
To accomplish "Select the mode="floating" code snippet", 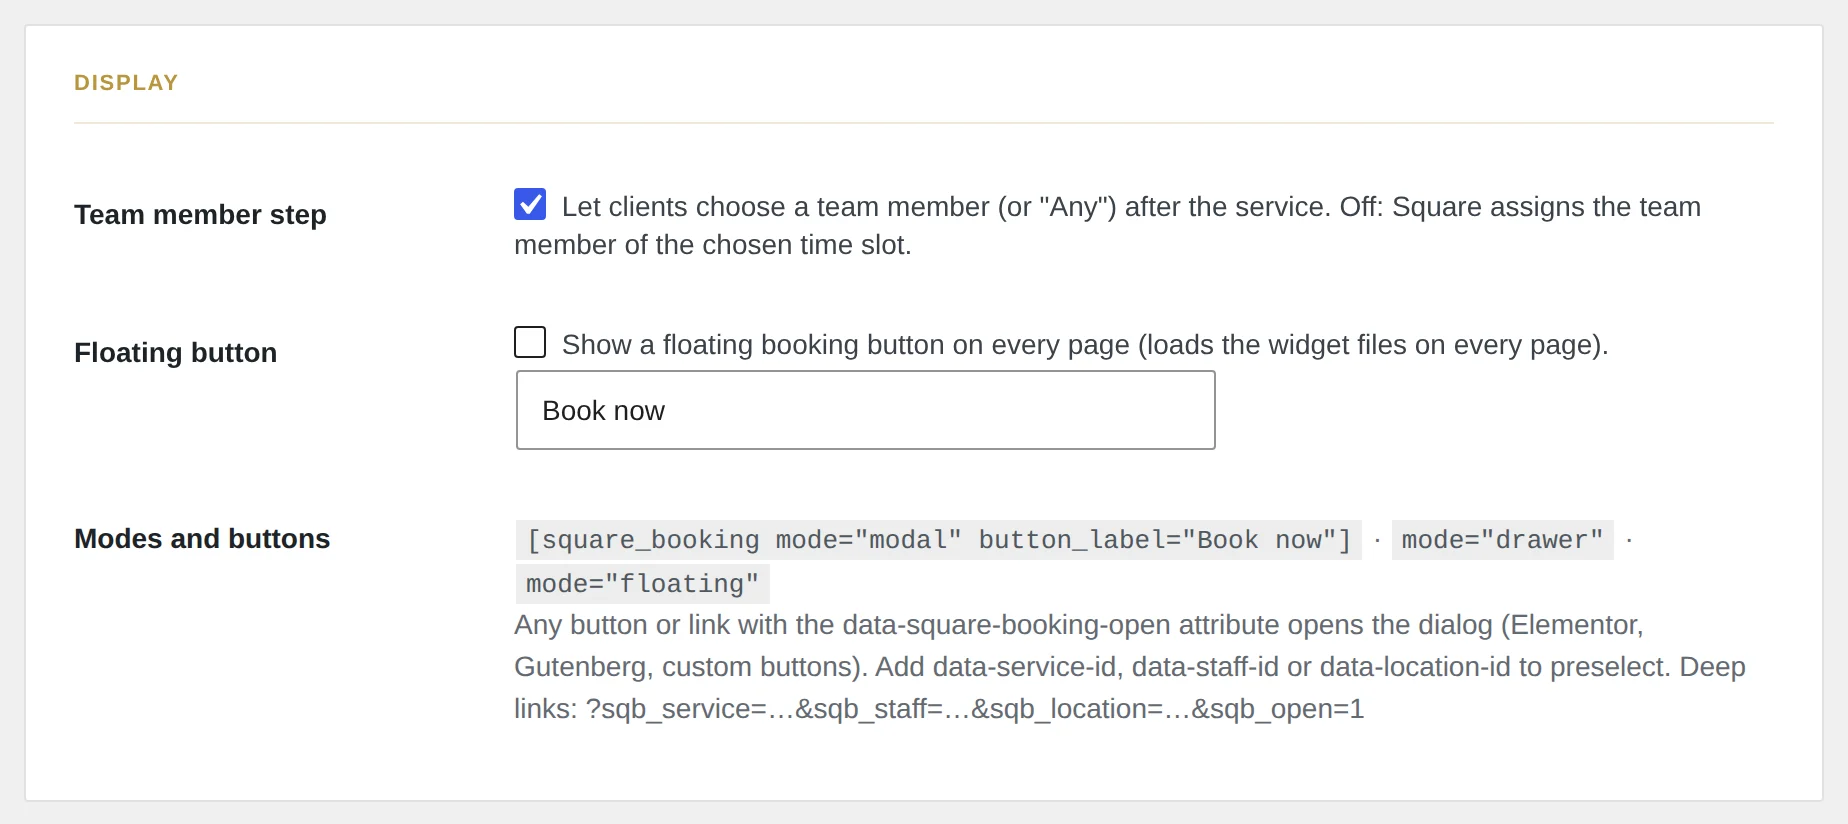I will click(x=642, y=584).
